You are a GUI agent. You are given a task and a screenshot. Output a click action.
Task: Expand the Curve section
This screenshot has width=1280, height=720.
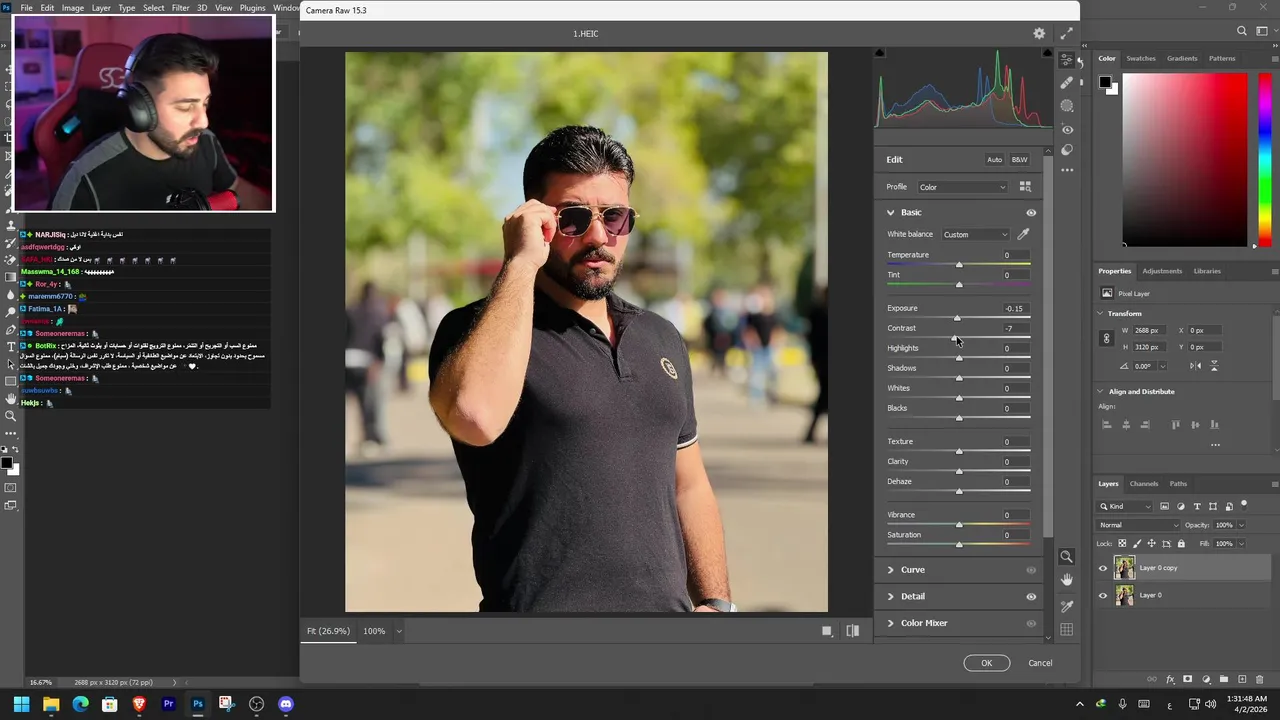(890, 570)
